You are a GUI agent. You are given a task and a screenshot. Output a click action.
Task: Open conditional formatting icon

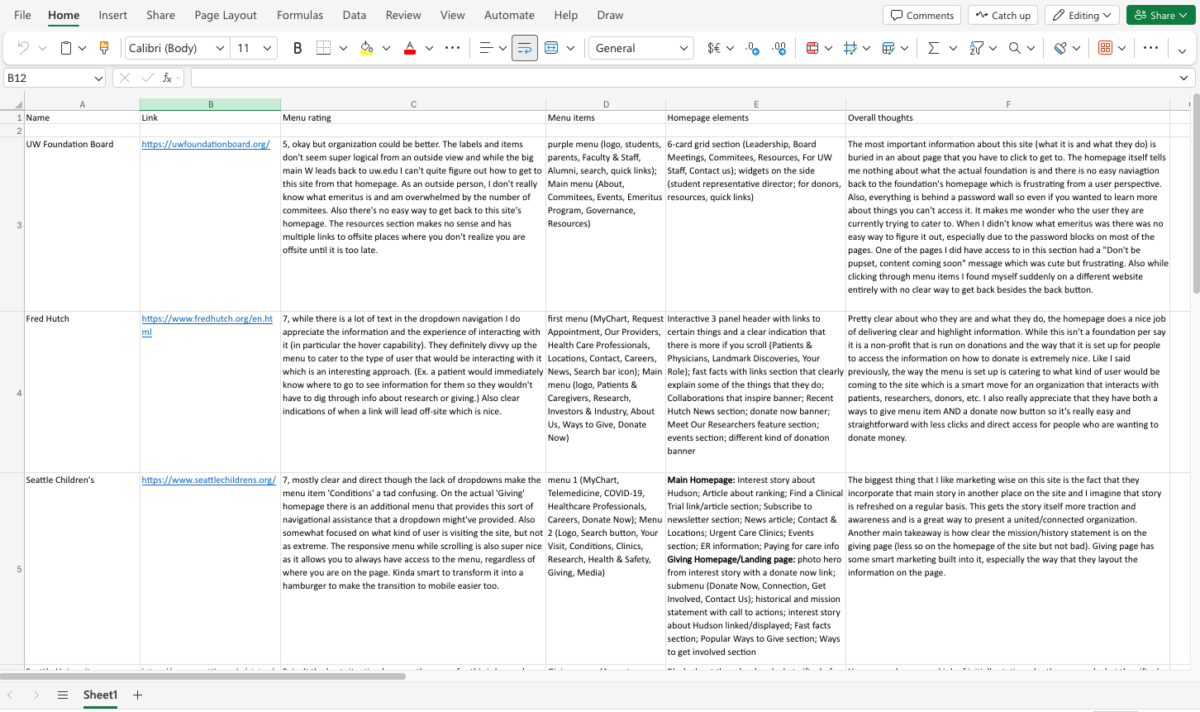(x=812, y=48)
